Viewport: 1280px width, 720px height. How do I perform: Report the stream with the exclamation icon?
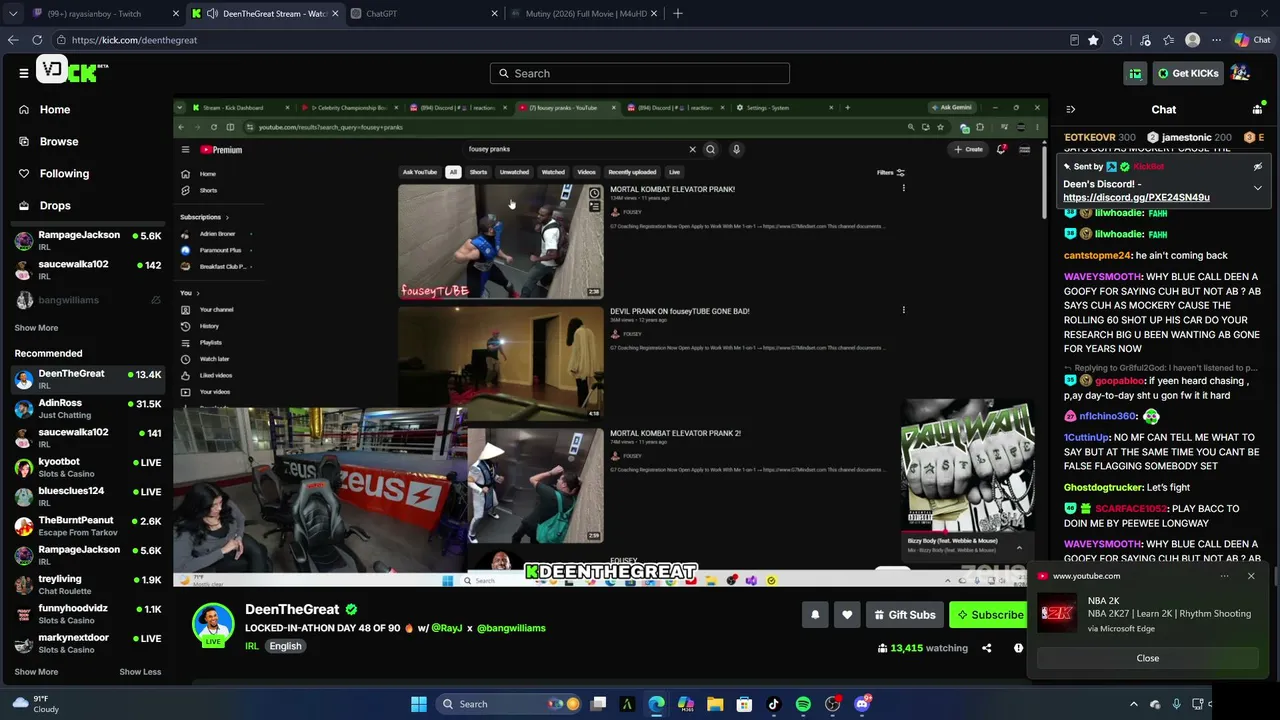1018,648
